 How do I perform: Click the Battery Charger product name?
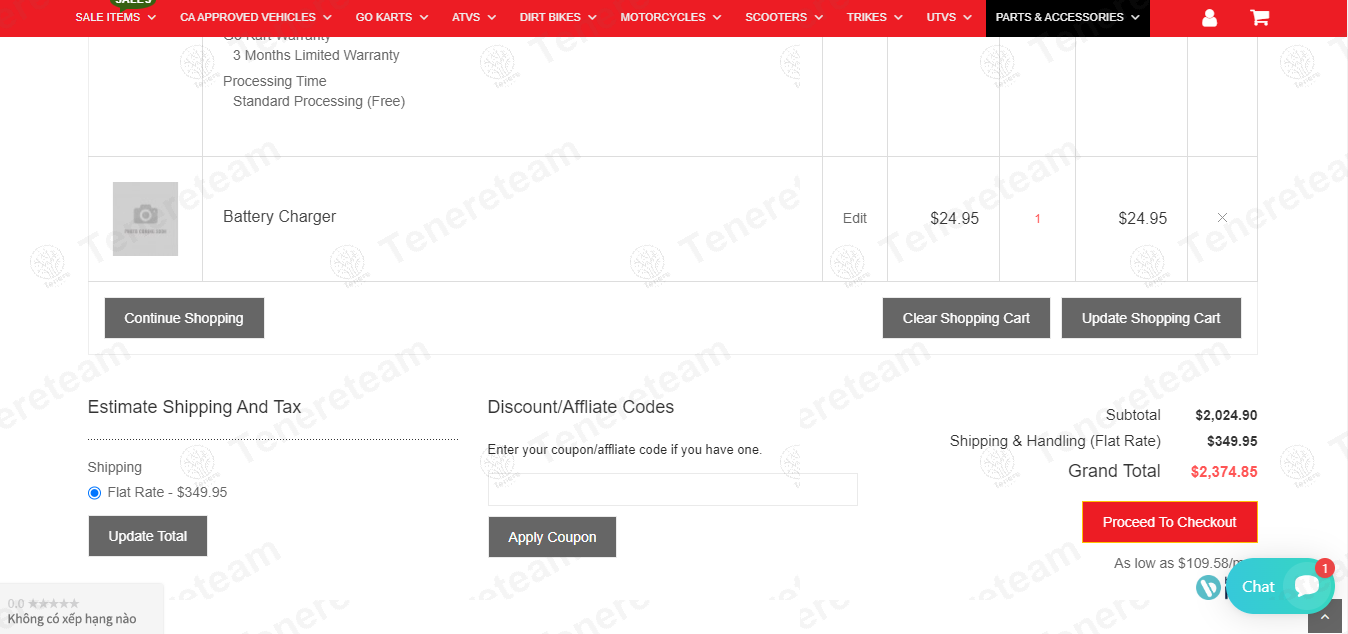click(x=279, y=217)
